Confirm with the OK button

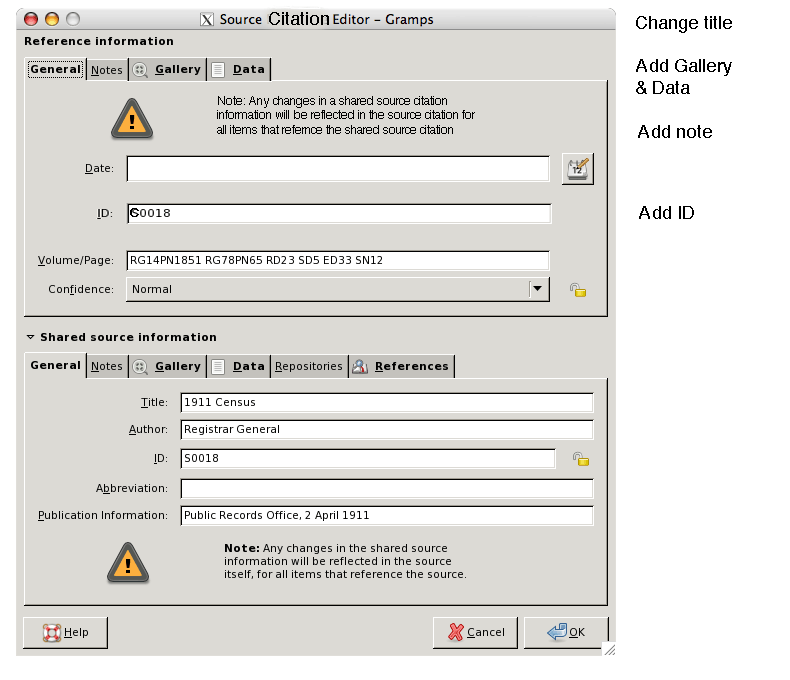pyautogui.click(x=566, y=632)
